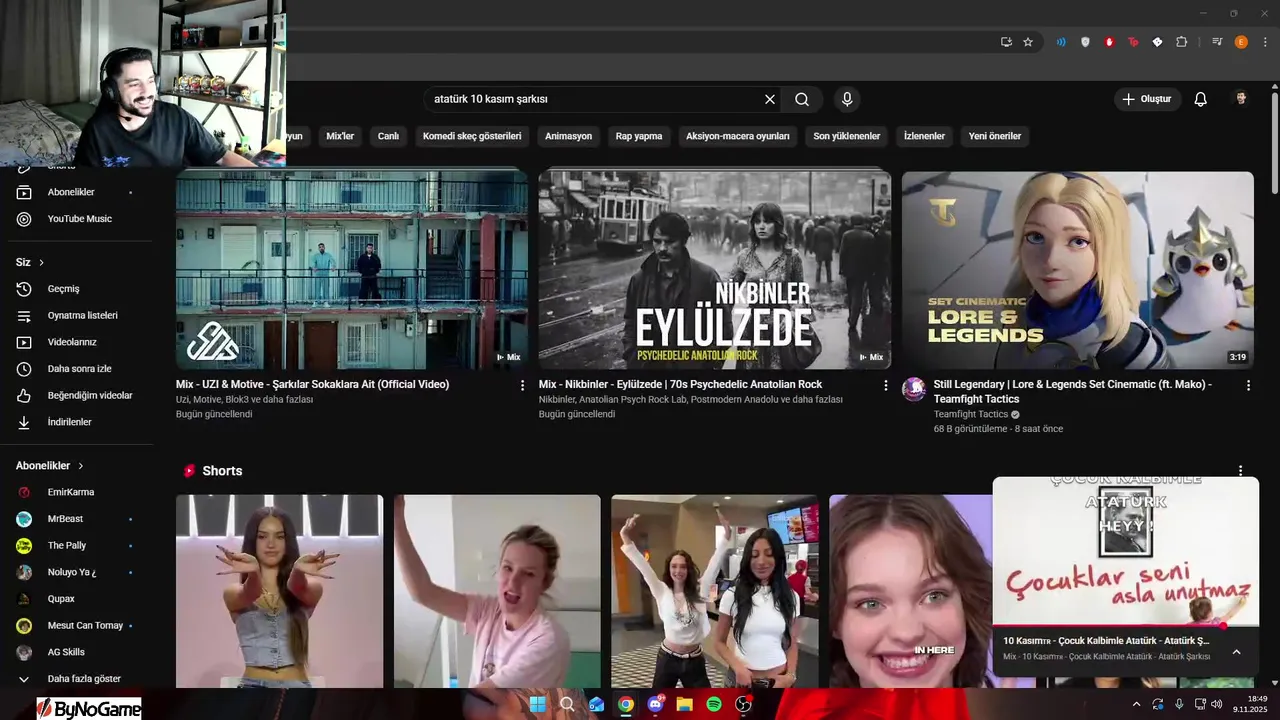1280x720 pixels.
Task: Open Lore & Legends video thumbnail
Action: 1078,270
